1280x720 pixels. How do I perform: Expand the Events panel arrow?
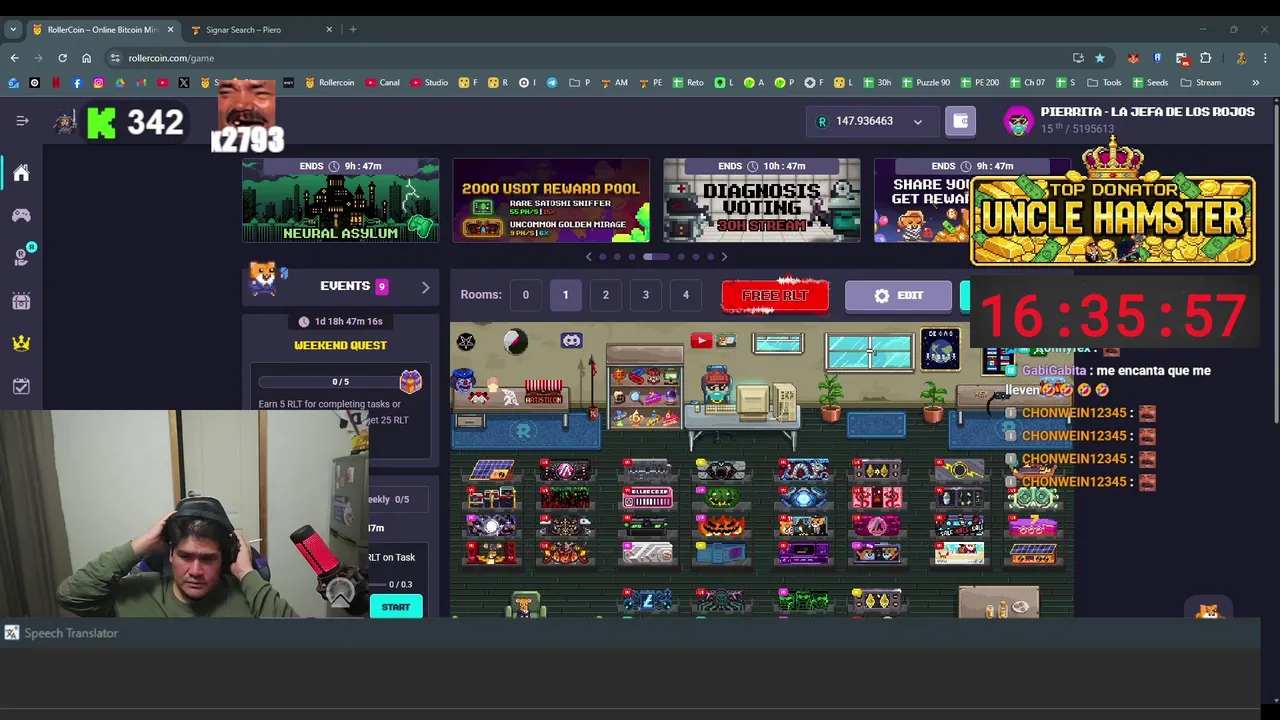click(425, 287)
